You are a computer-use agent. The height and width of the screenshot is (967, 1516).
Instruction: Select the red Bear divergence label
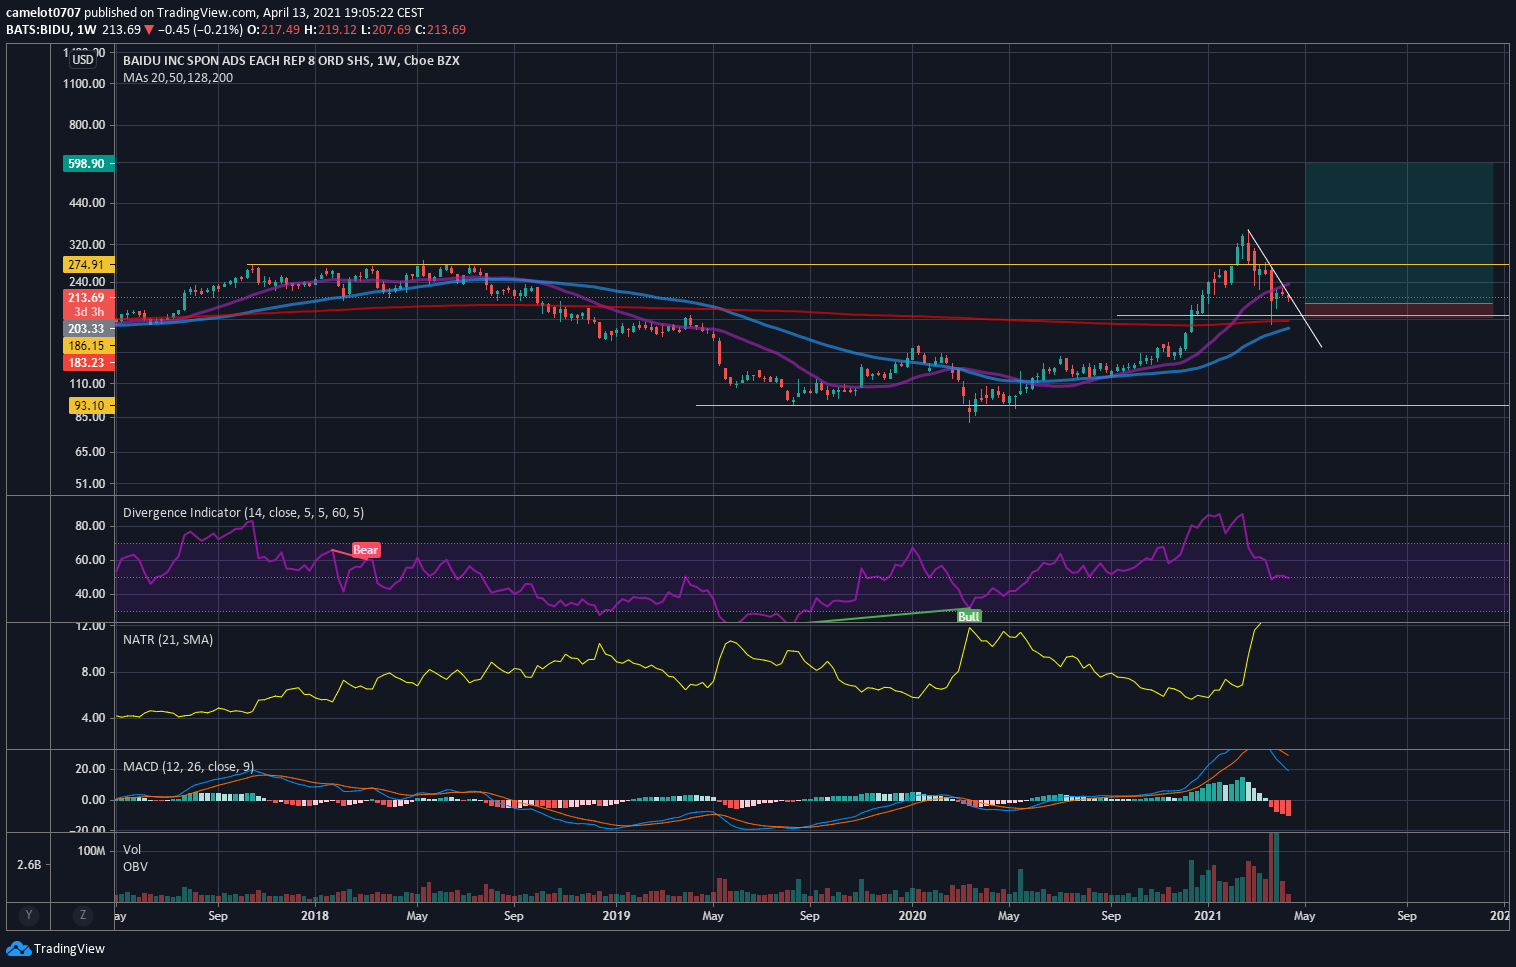pyautogui.click(x=366, y=550)
